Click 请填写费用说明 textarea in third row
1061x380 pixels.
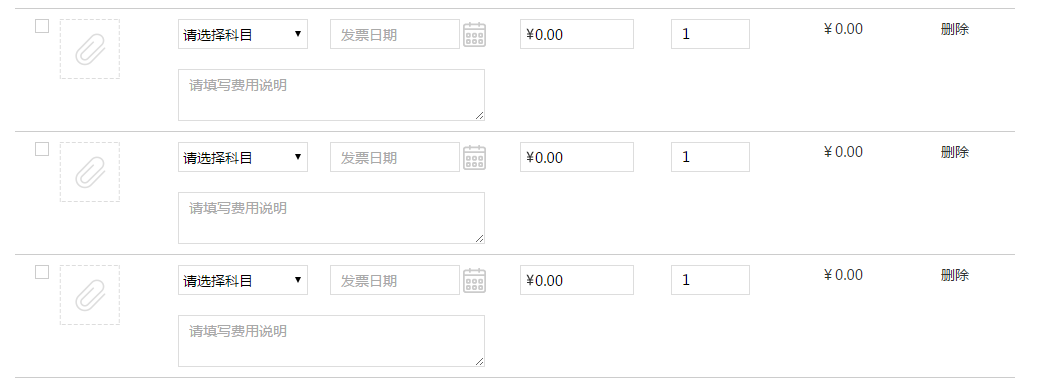pyautogui.click(x=332, y=341)
